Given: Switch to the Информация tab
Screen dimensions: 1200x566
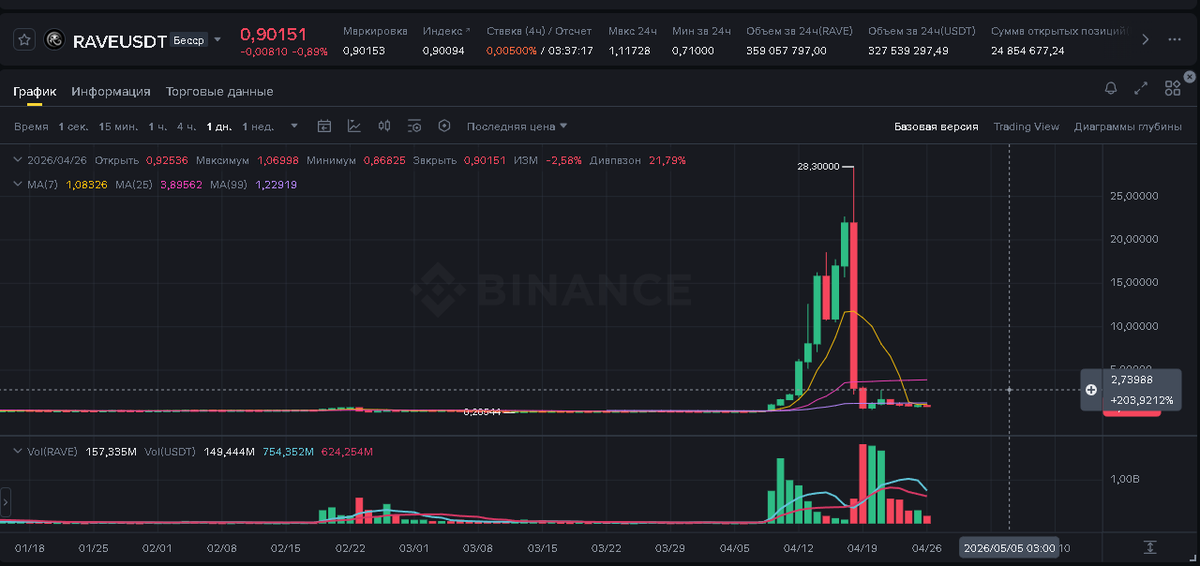Looking at the screenshot, I should click(111, 91).
